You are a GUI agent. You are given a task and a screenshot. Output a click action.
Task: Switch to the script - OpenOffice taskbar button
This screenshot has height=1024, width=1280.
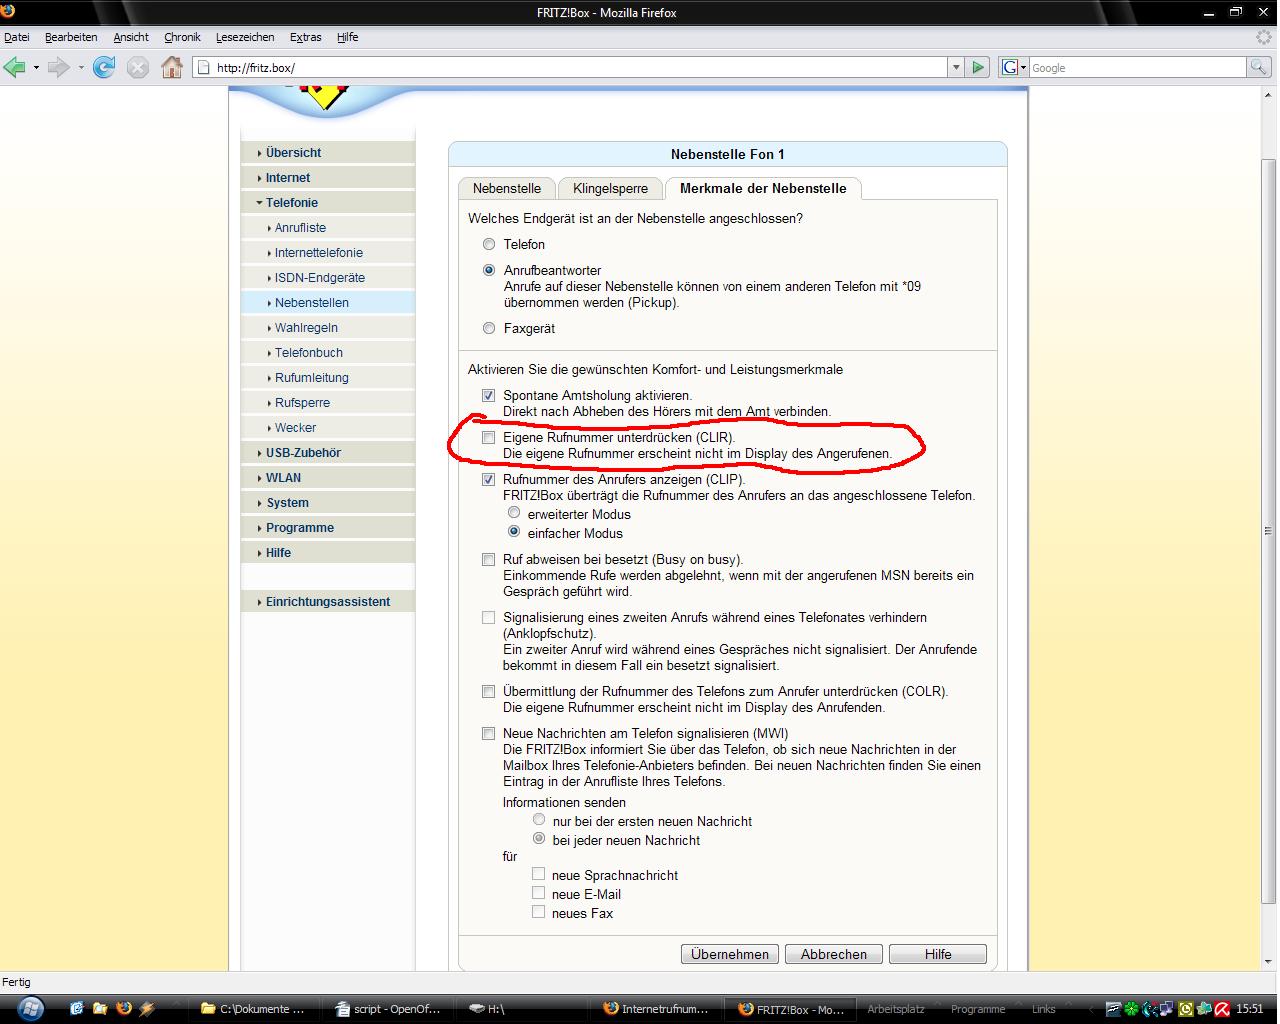(388, 1009)
